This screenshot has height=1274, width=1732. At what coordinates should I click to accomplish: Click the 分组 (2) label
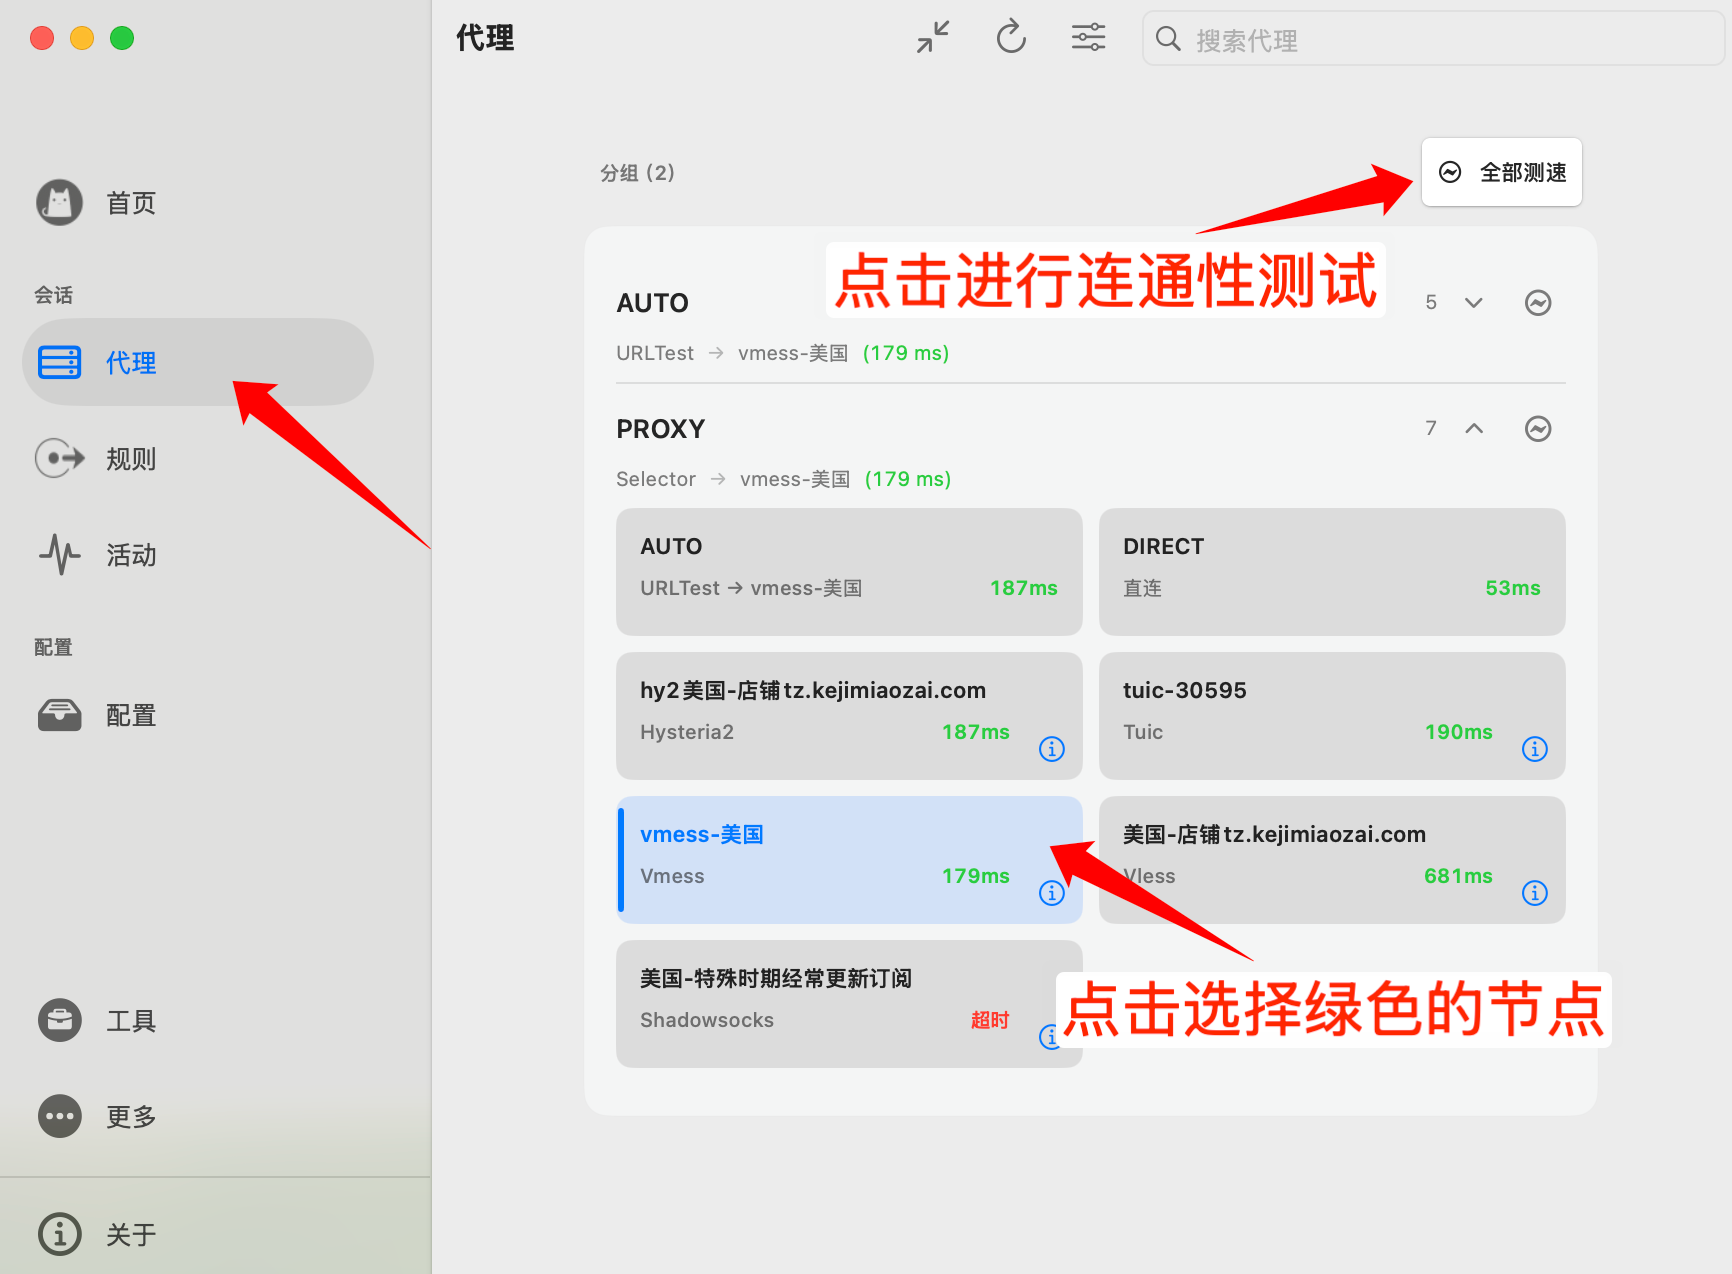pos(637,173)
